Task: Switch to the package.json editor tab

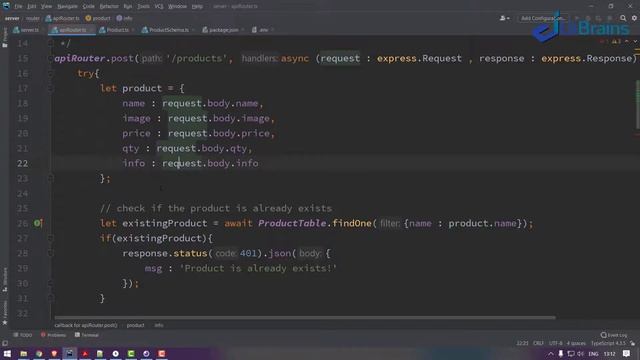Action: (223, 30)
